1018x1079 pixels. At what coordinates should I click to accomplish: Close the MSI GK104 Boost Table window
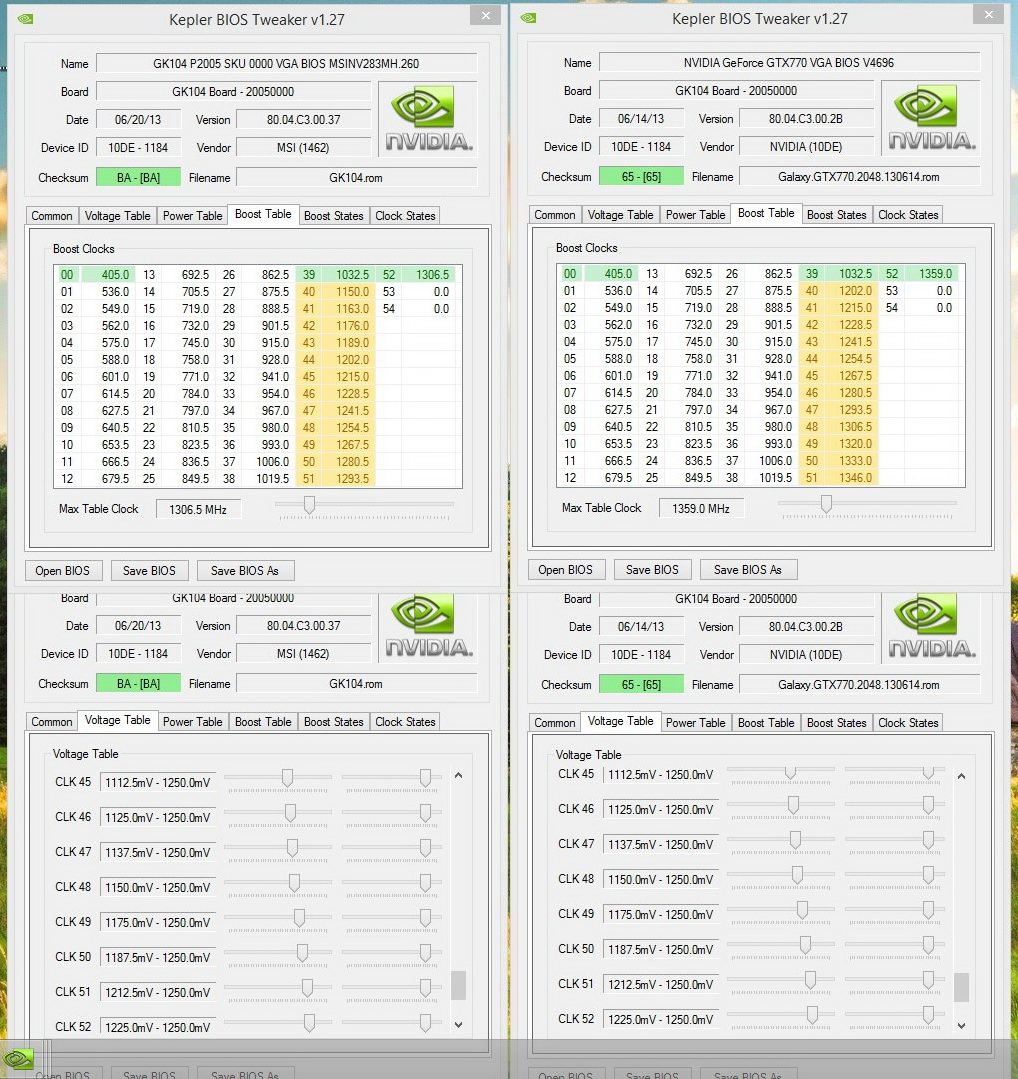(x=485, y=15)
